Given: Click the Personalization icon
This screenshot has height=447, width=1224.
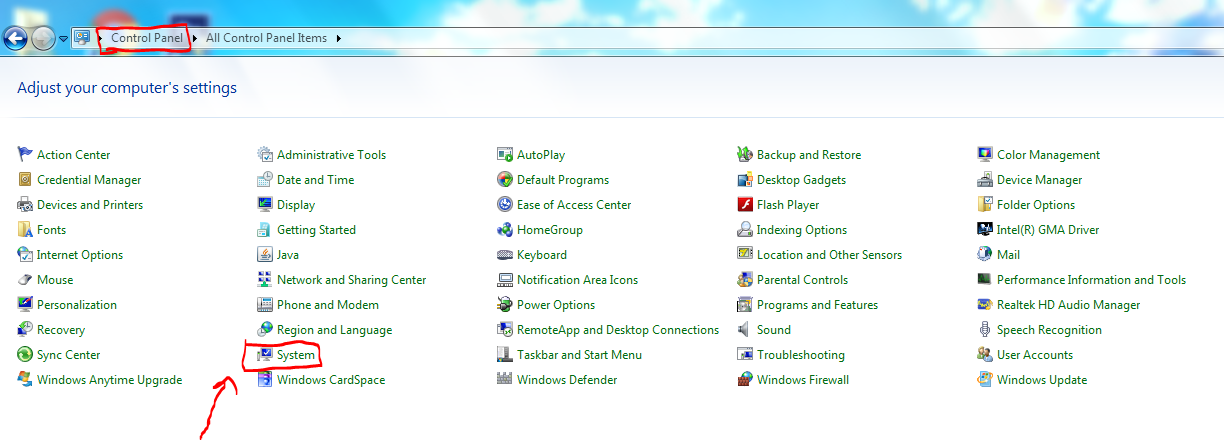Looking at the screenshot, I should point(25,304).
